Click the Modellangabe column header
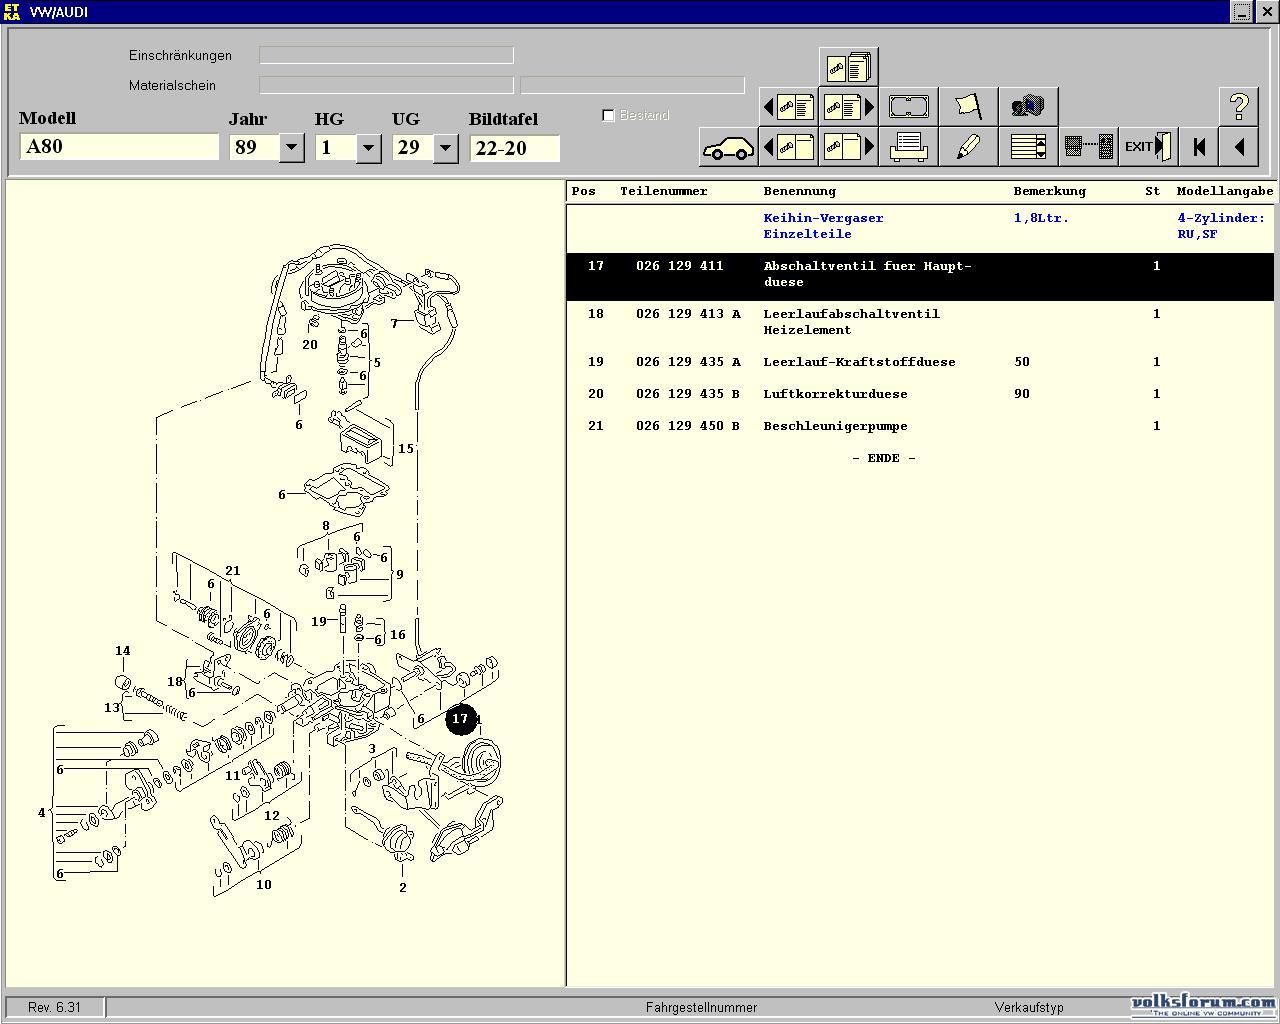Screen dimensions: 1280x1024 point(1225,191)
